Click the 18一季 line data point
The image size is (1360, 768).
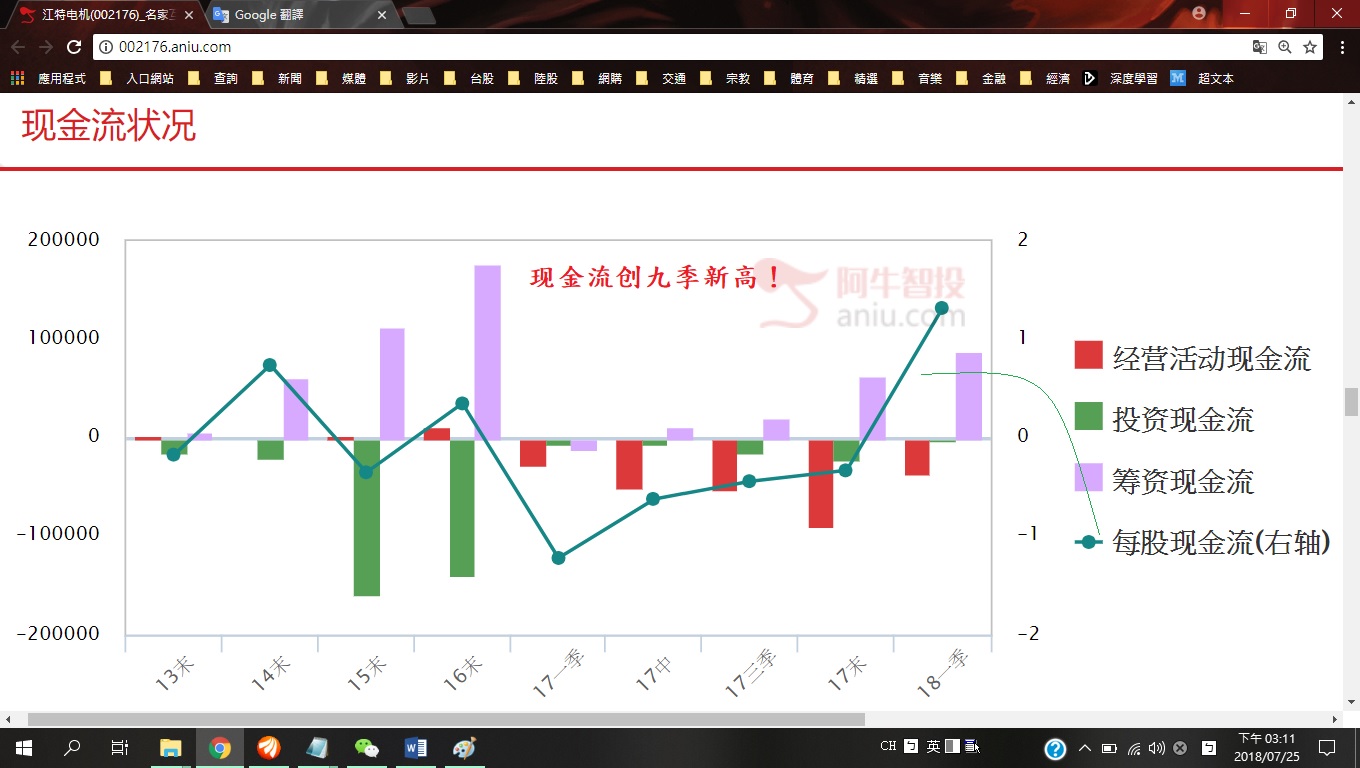(x=941, y=308)
